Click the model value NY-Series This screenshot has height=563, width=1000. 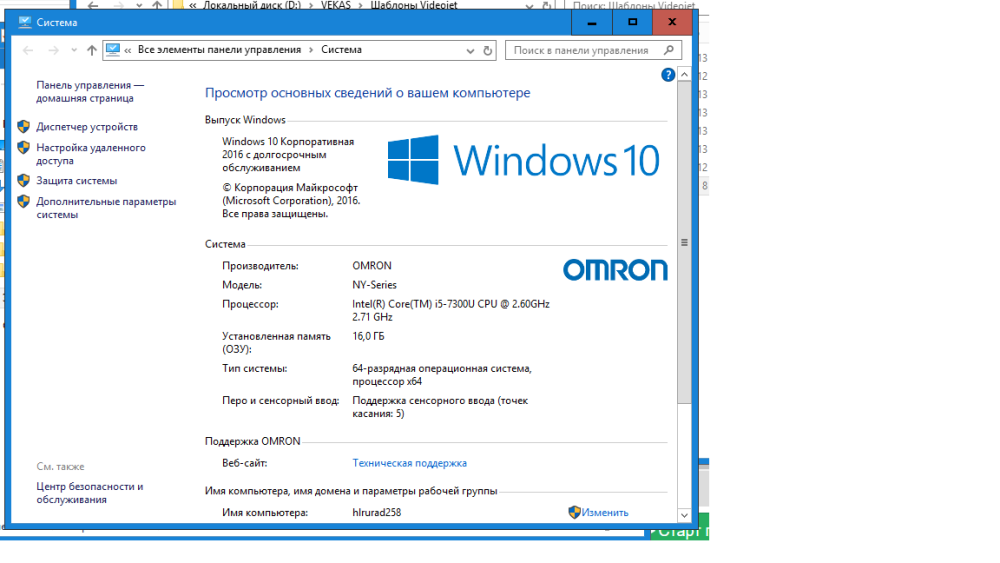374,285
